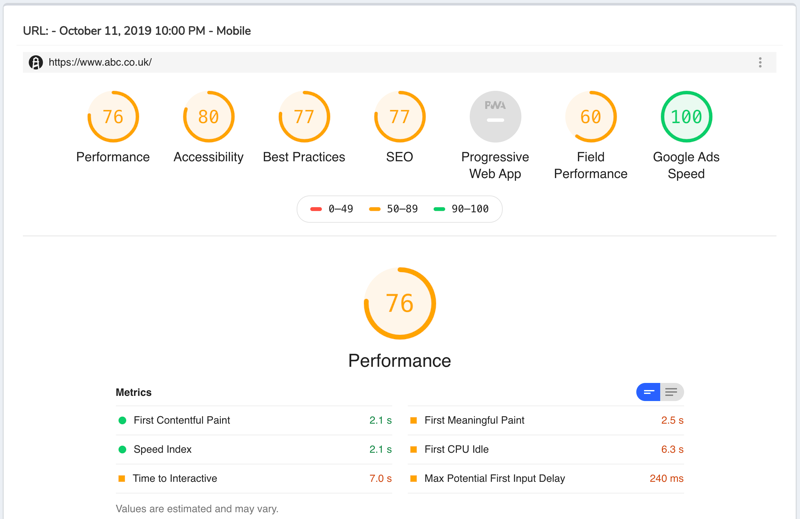Viewport: 800px width, 519px height.
Task: Open the three-dot tools menu
Action: [760, 62]
